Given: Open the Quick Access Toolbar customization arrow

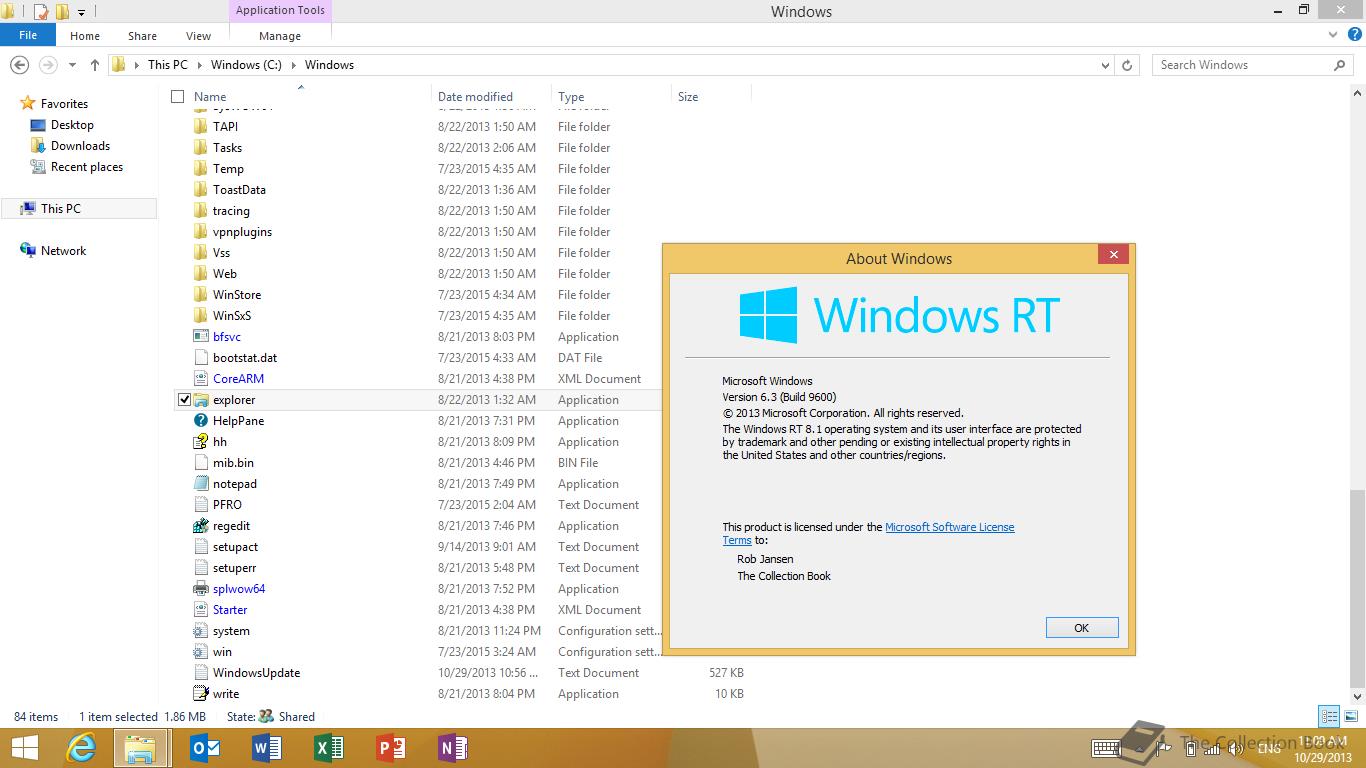Looking at the screenshot, I should click(82, 11).
